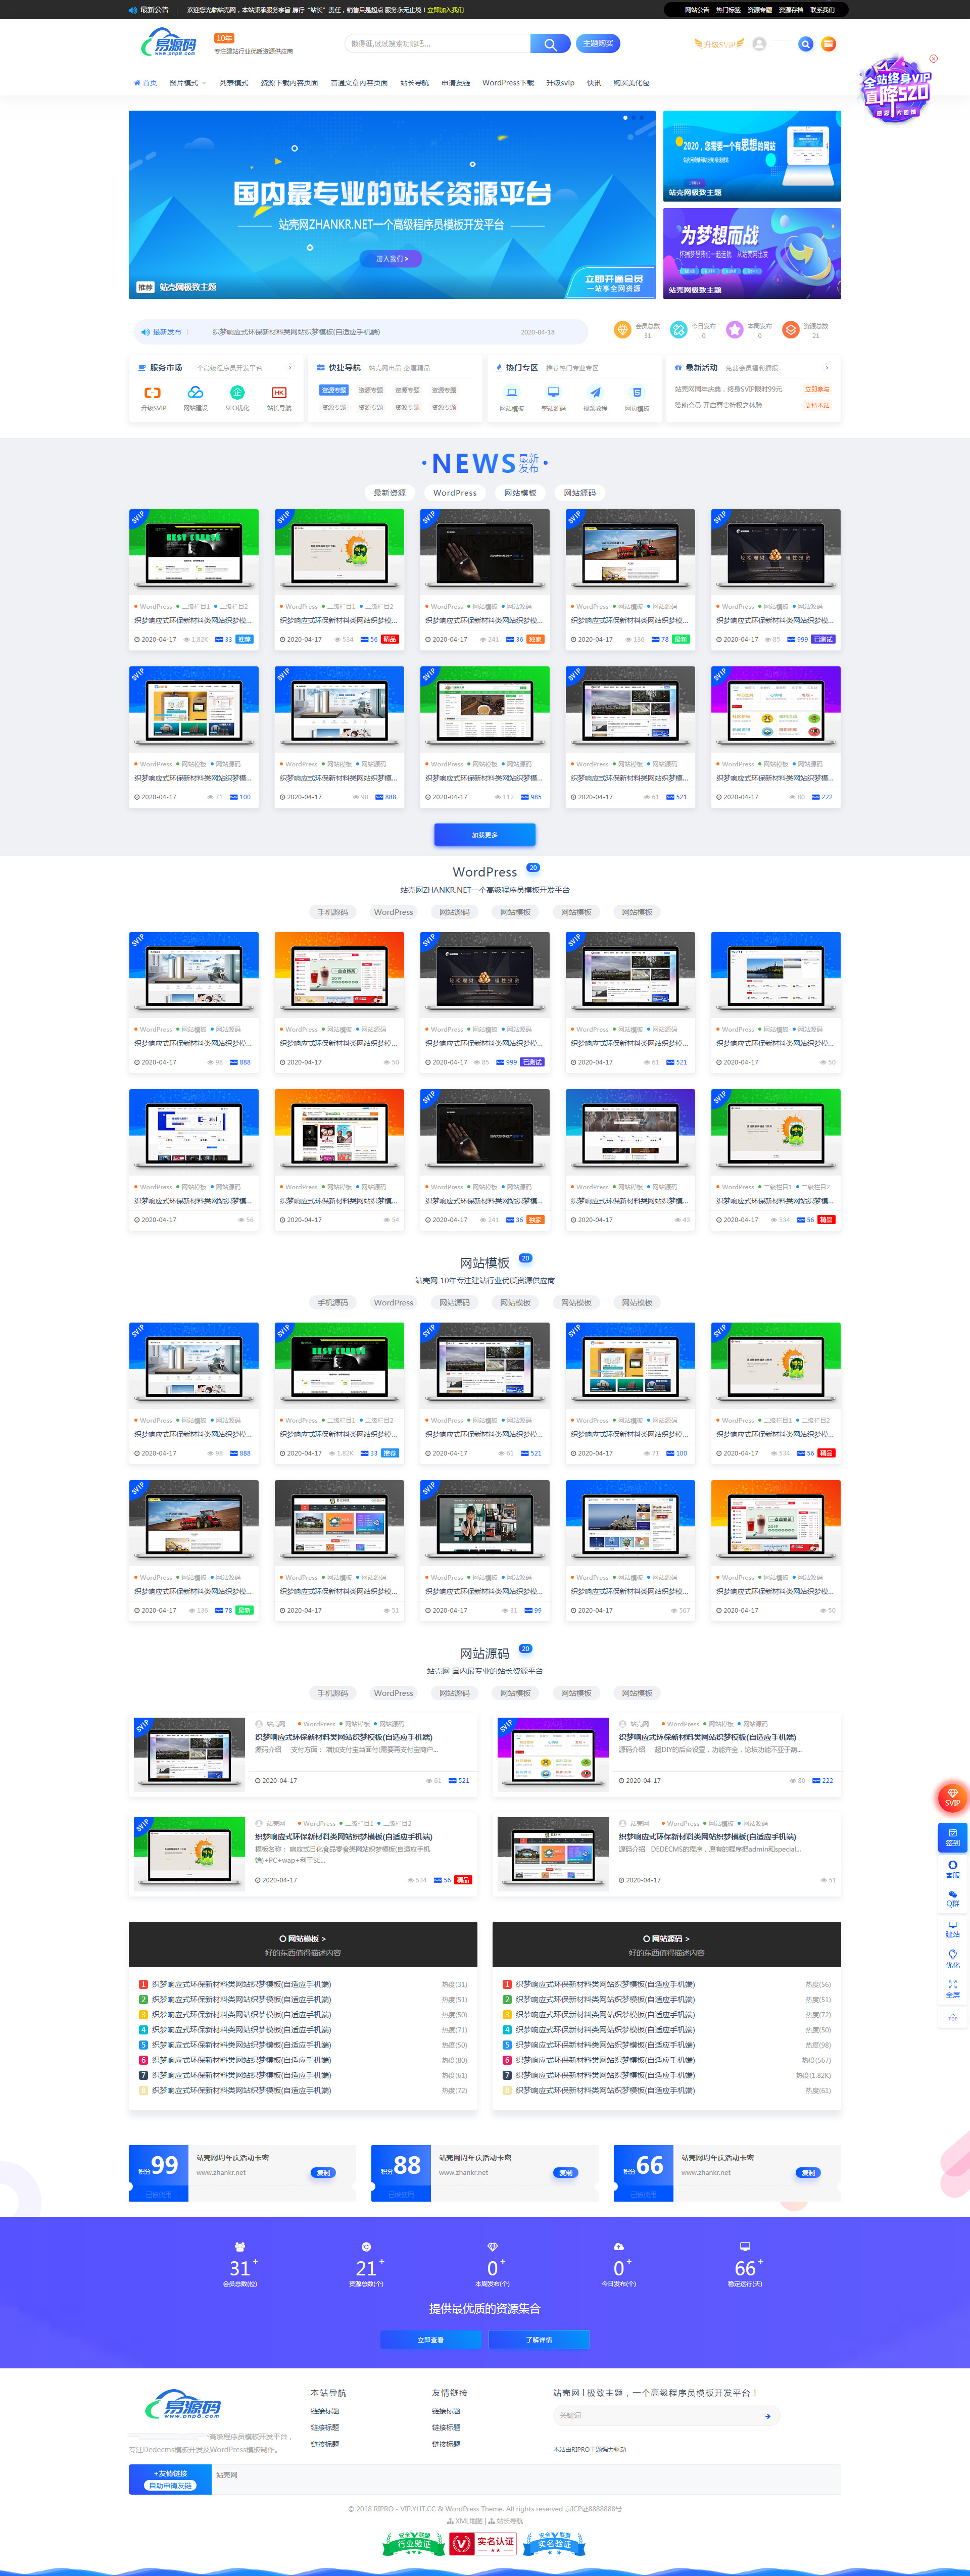
Task: Click the 会员总数 orange stat icon
Action: point(622,330)
